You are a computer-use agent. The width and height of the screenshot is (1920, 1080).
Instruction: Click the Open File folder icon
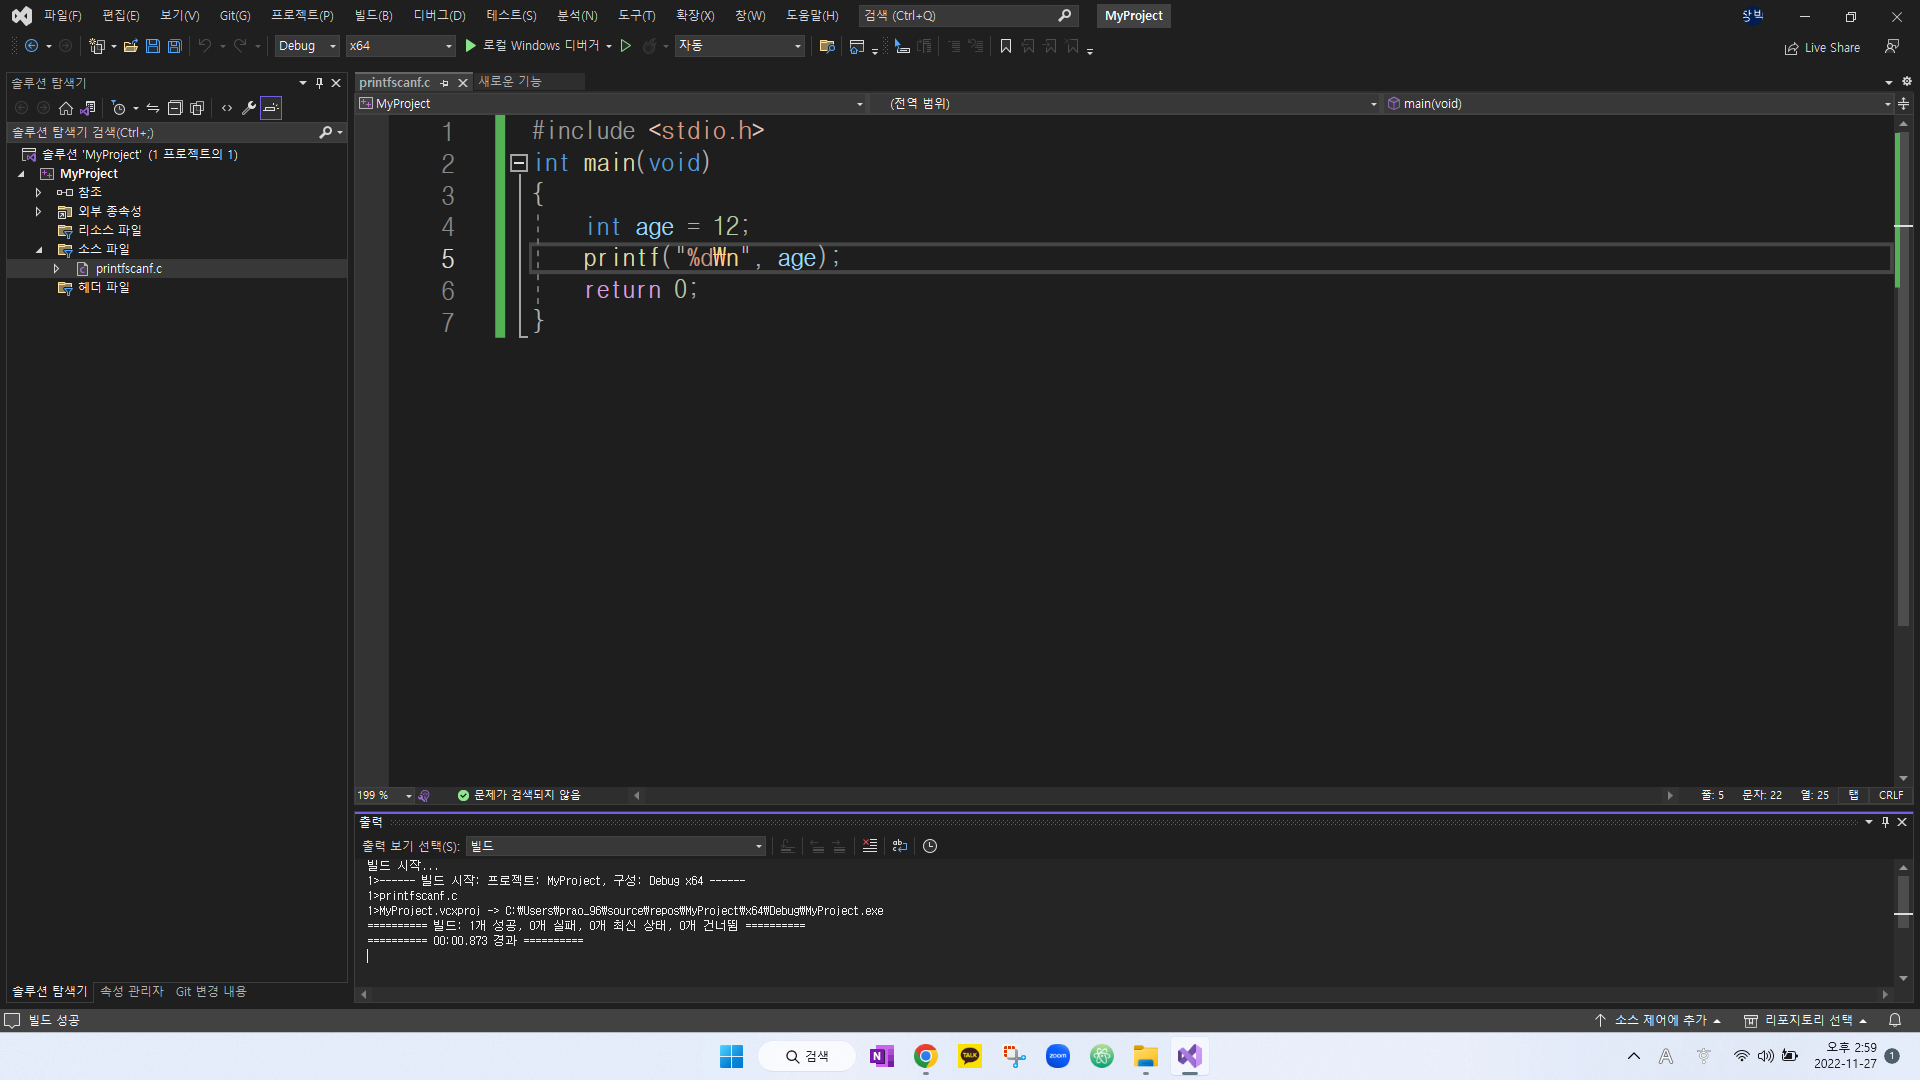point(131,46)
